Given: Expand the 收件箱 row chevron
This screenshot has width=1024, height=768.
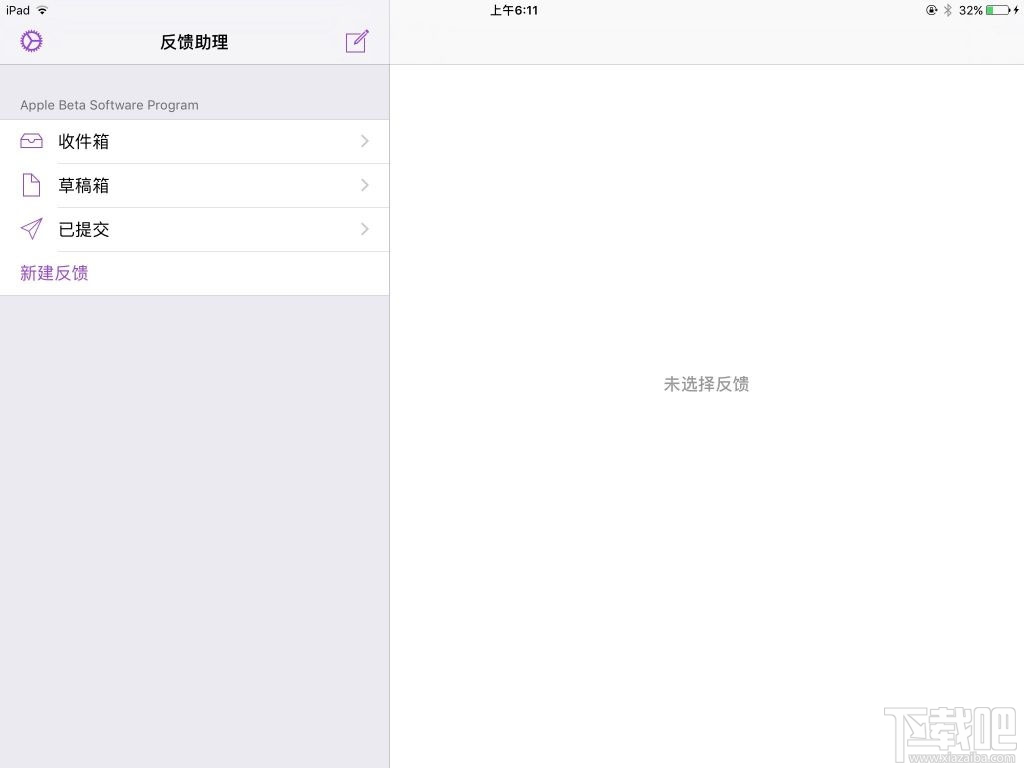Looking at the screenshot, I should coord(364,141).
